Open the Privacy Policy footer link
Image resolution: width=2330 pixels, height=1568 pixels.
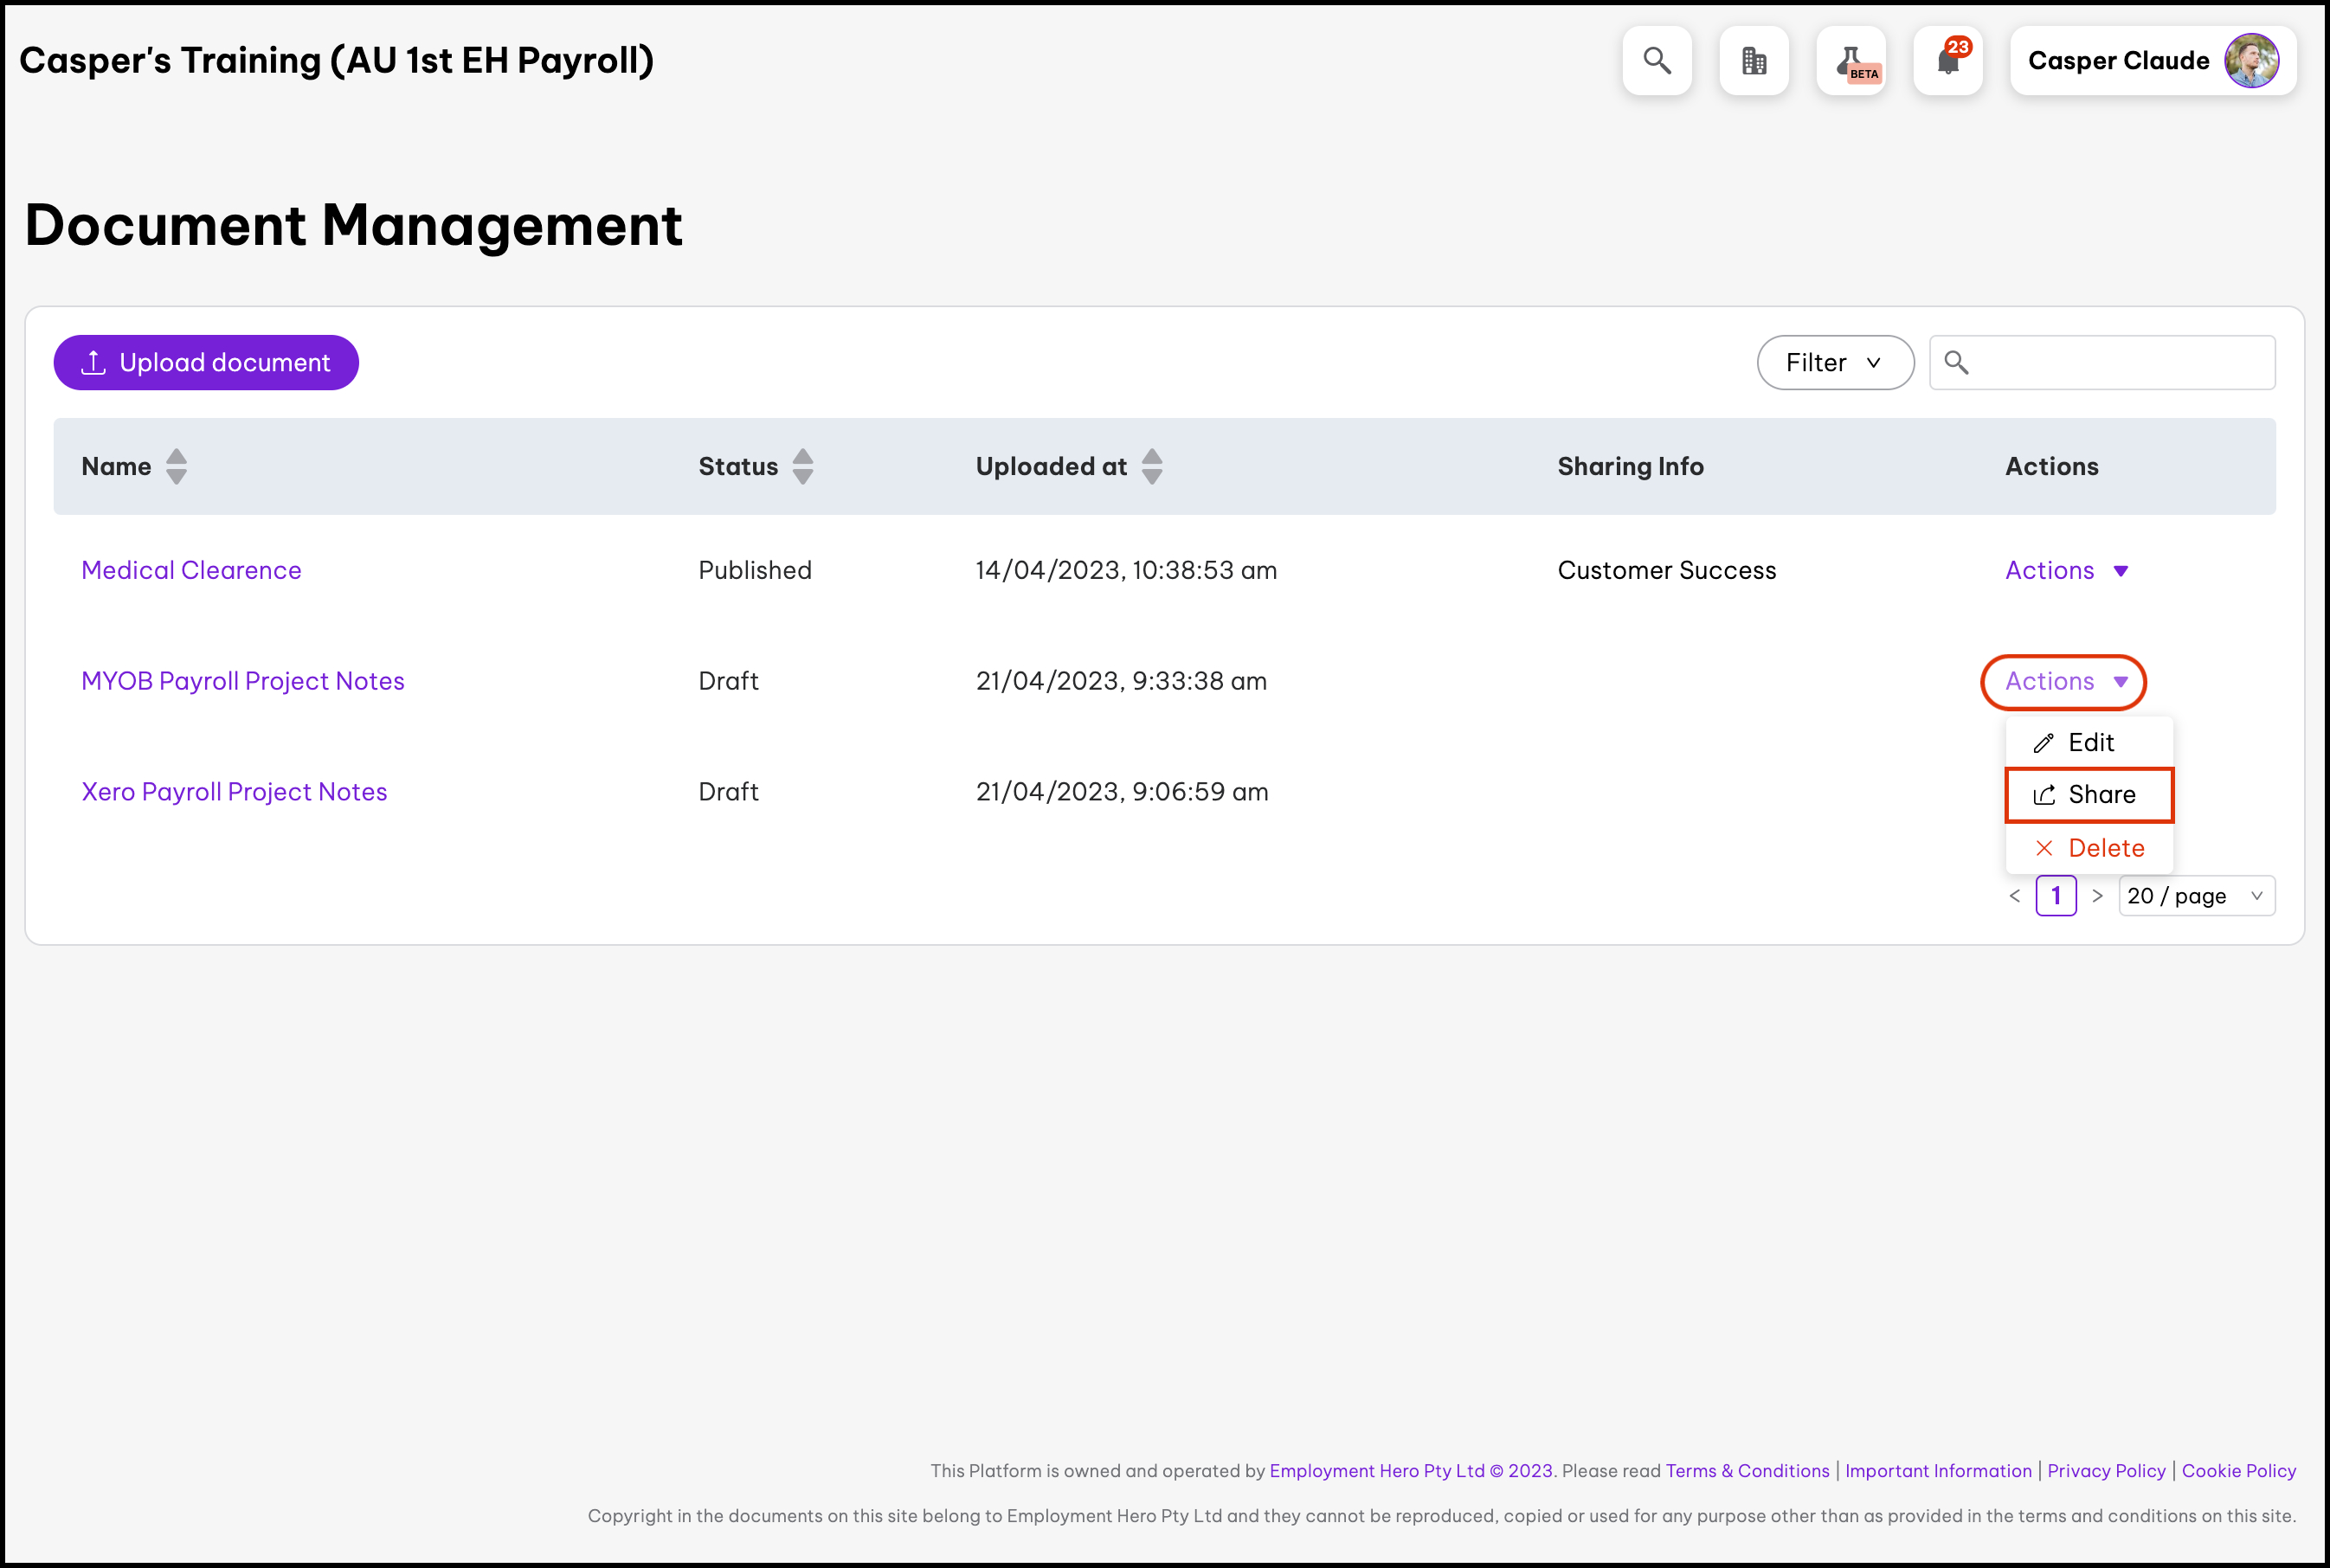[2106, 1471]
